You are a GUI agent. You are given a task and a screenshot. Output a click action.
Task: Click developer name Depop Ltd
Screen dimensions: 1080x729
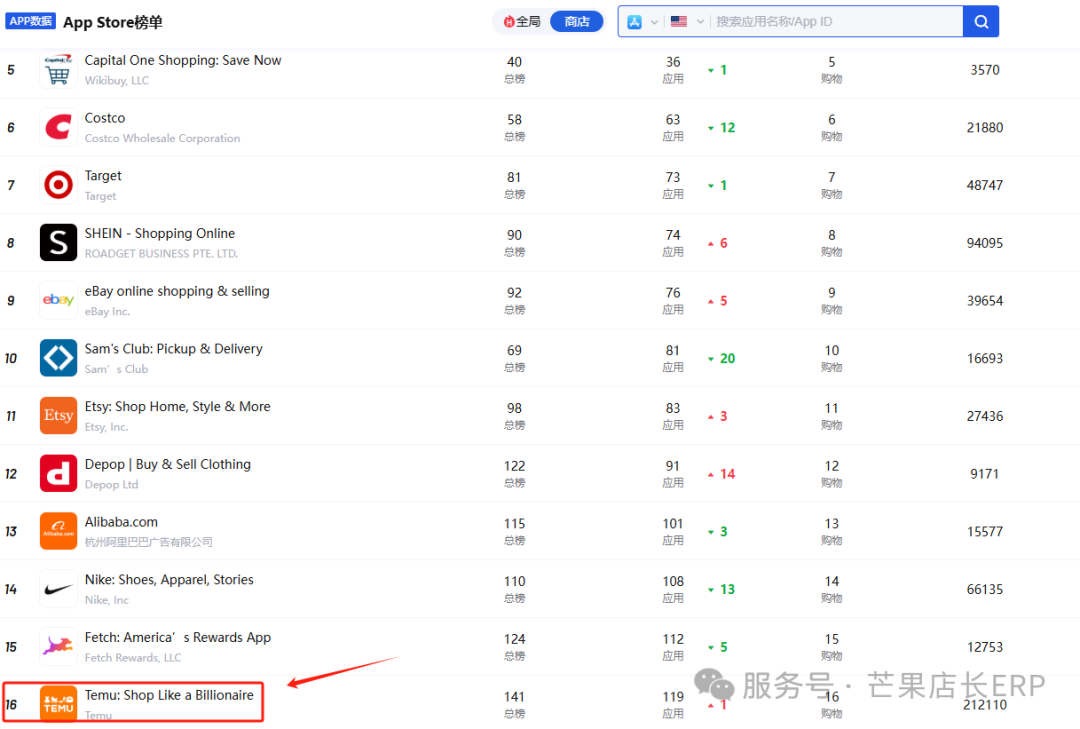[x=112, y=485]
